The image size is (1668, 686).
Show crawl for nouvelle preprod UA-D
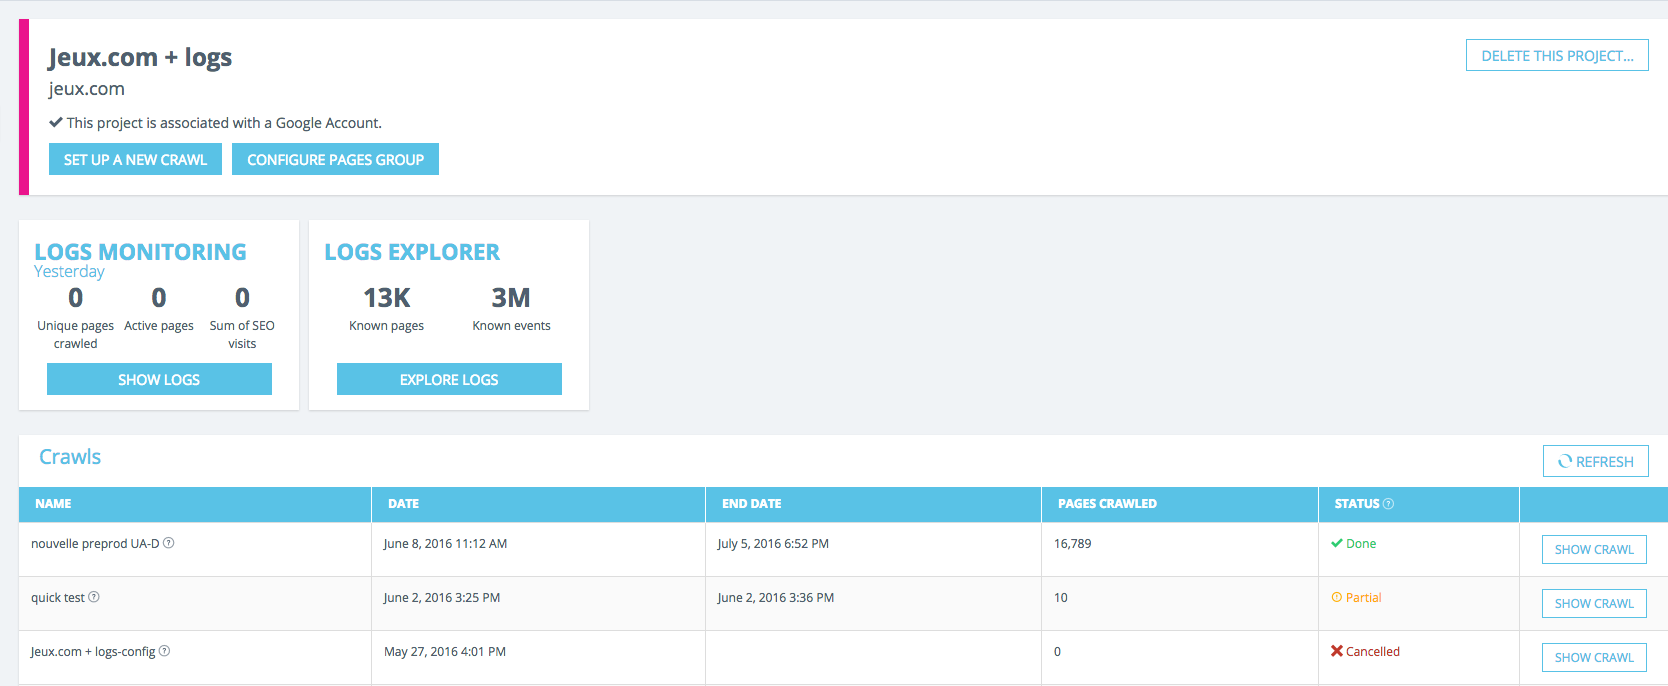(1594, 549)
